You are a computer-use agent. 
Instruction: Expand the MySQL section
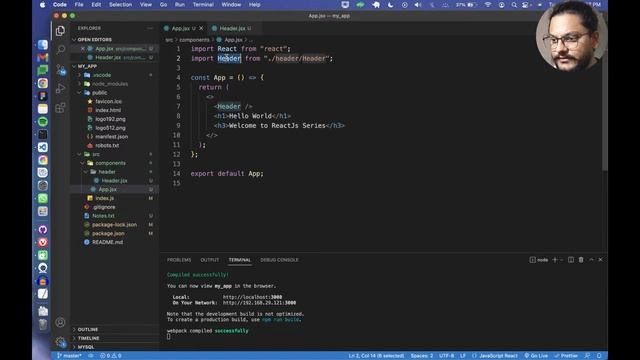(86, 347)
